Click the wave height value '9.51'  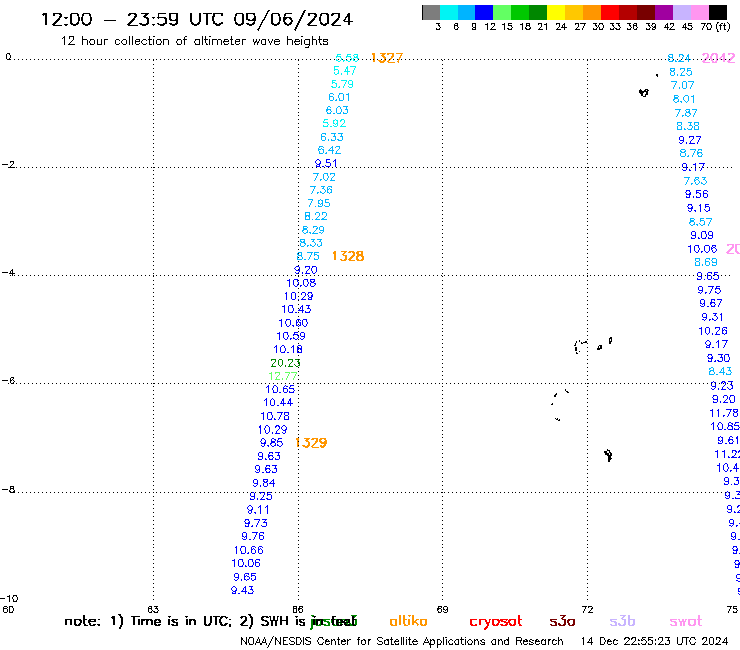click(326, 163)
